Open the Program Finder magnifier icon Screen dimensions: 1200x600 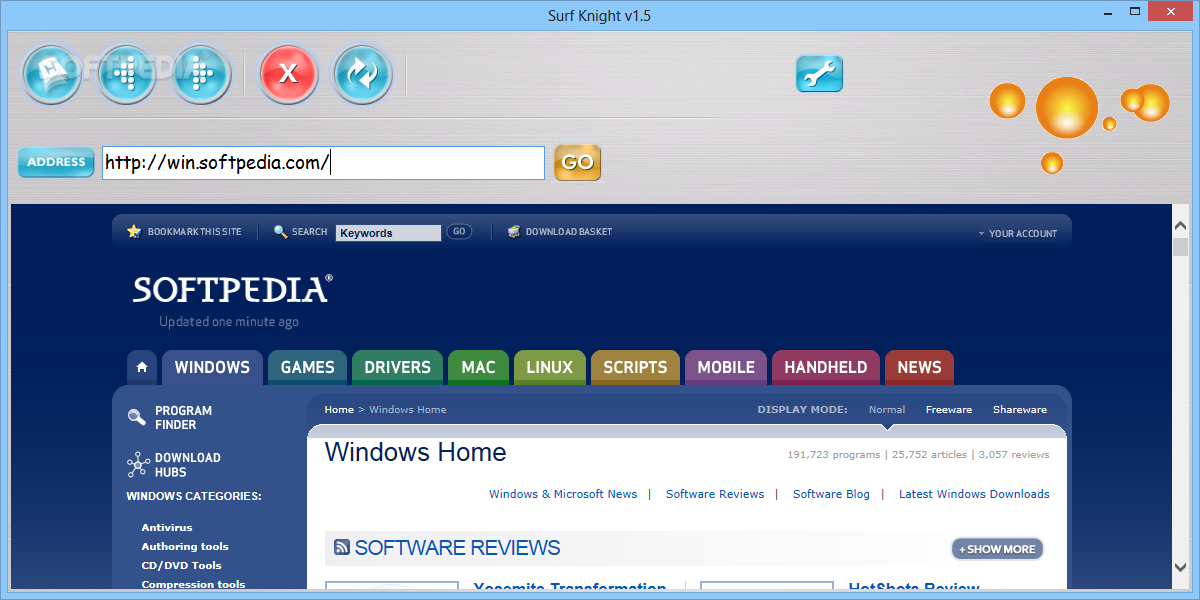coord(137,417)
